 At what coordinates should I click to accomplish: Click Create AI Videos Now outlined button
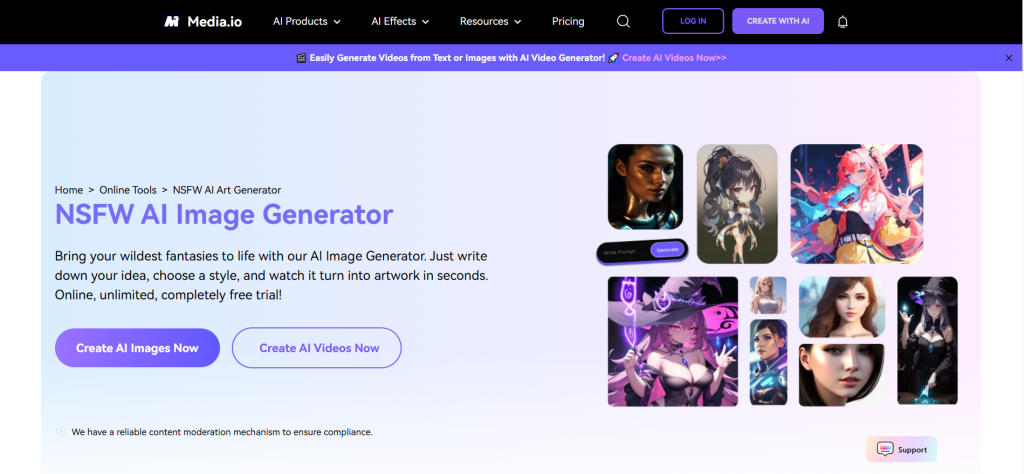317,348
